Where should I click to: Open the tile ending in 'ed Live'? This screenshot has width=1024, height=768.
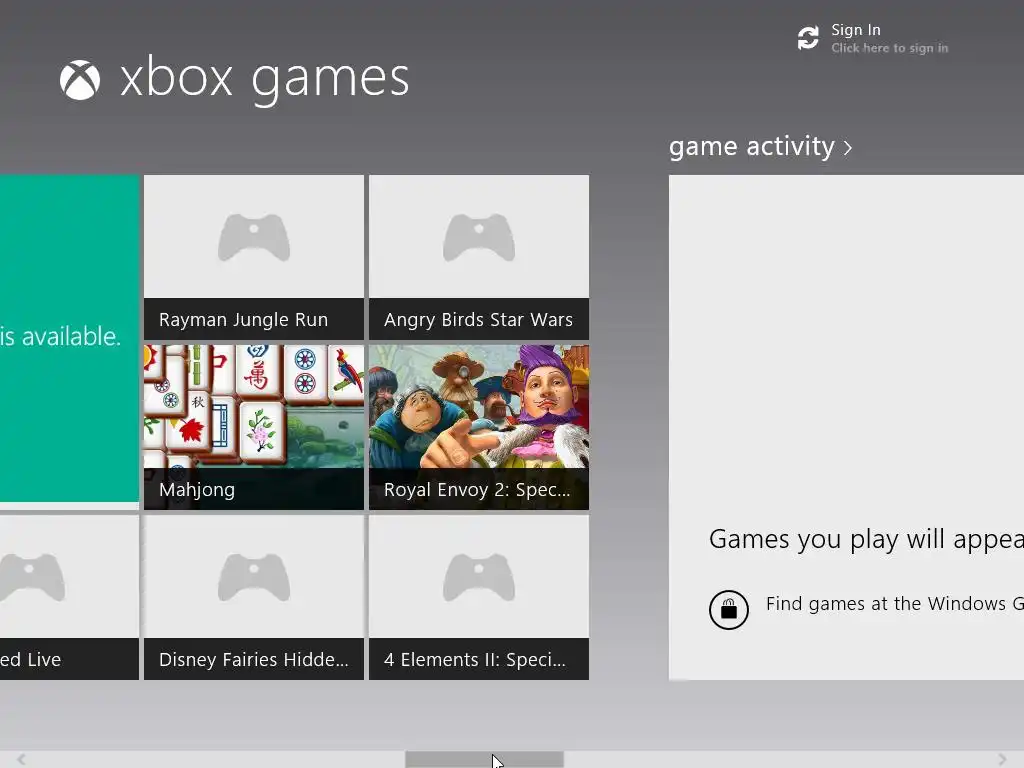pyautogui.click(x=69, y=598)
